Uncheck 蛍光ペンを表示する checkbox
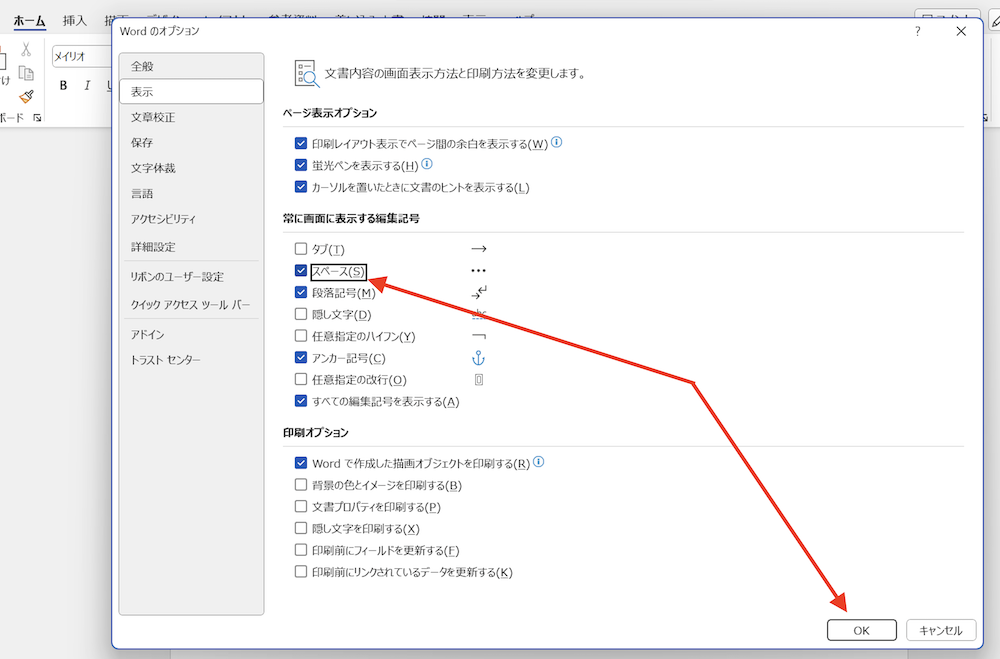Viewport: 1000px width, 659px height. [x=301, y=165]
